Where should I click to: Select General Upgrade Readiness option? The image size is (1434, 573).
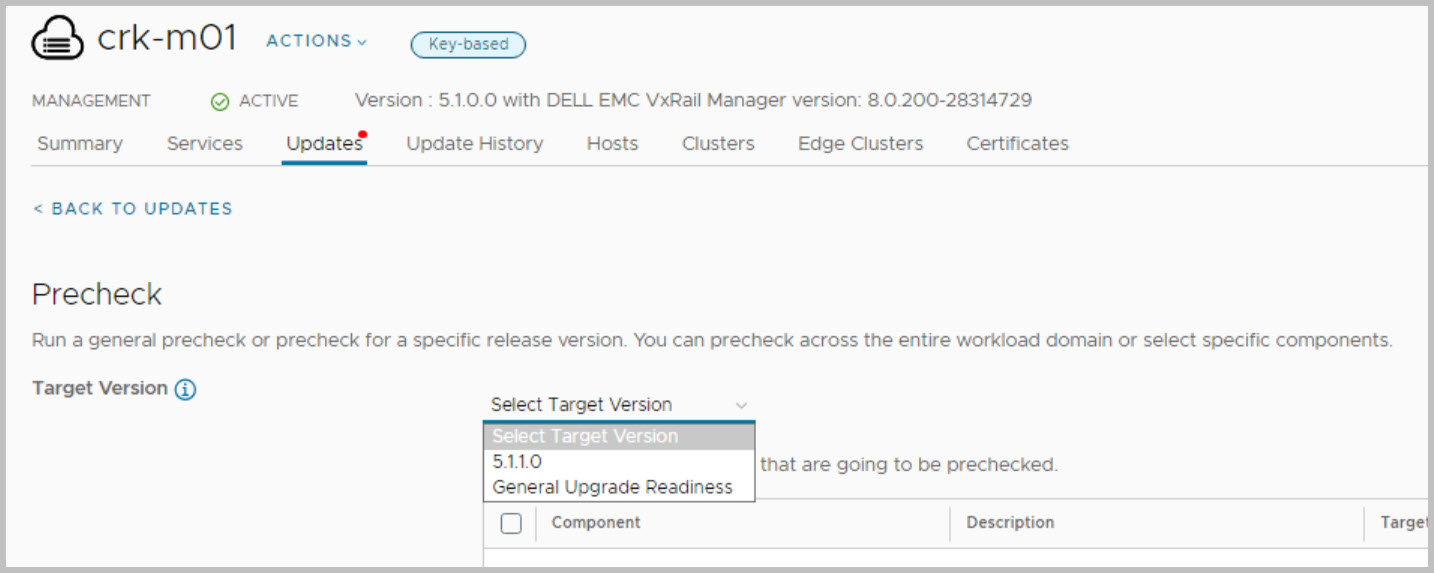612,487
